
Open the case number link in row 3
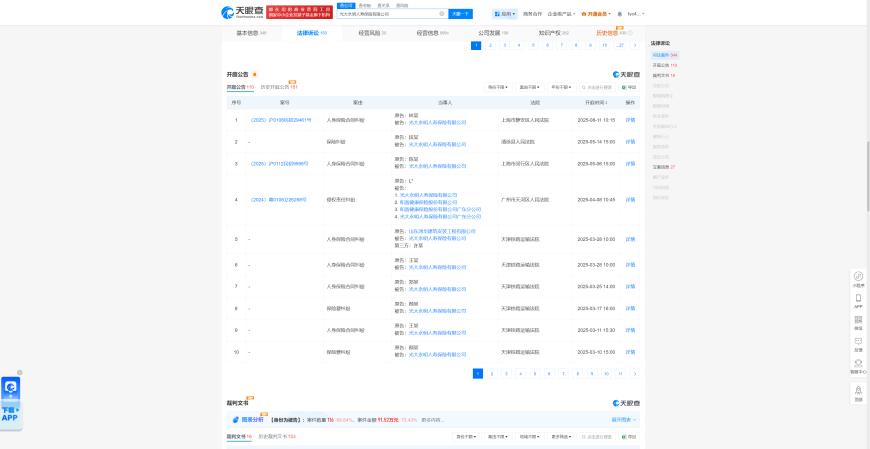coord(280,164)
